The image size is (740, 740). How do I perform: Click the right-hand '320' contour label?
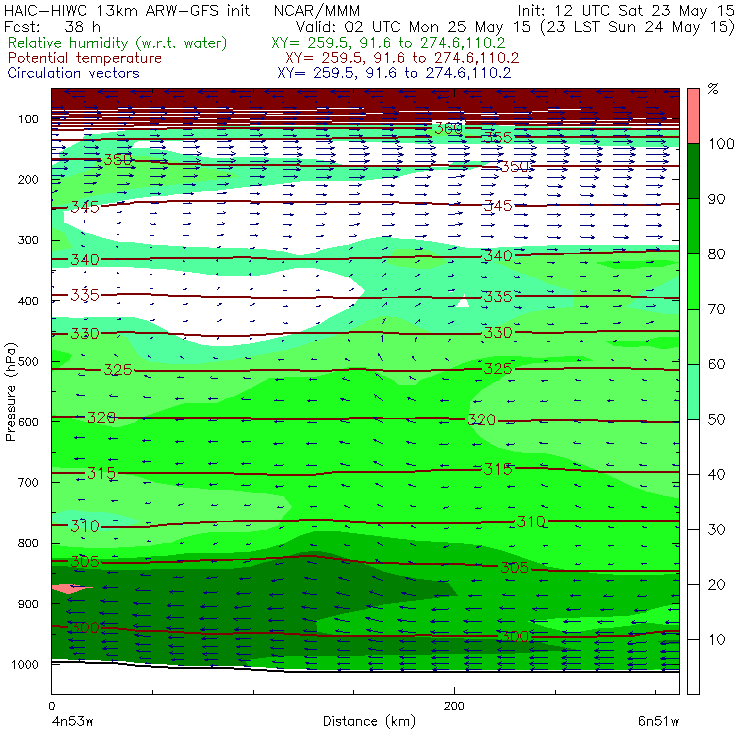pyautogui.click(x=481, y=420)
